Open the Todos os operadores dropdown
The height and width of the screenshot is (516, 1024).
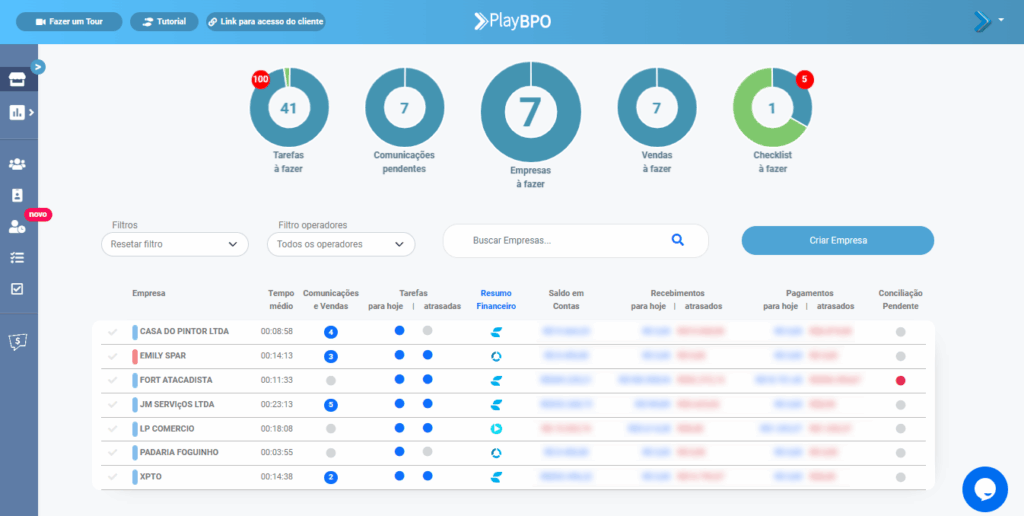(341, 244)
